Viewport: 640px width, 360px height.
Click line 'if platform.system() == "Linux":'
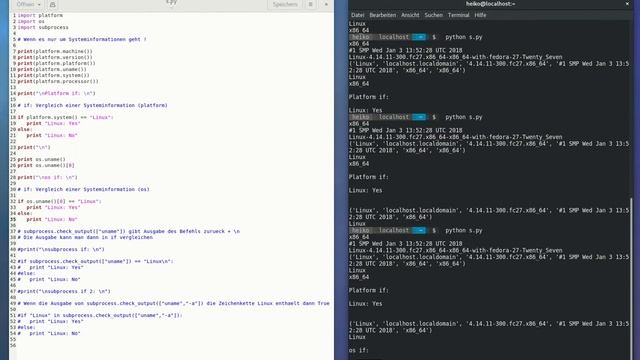point(65,117)
